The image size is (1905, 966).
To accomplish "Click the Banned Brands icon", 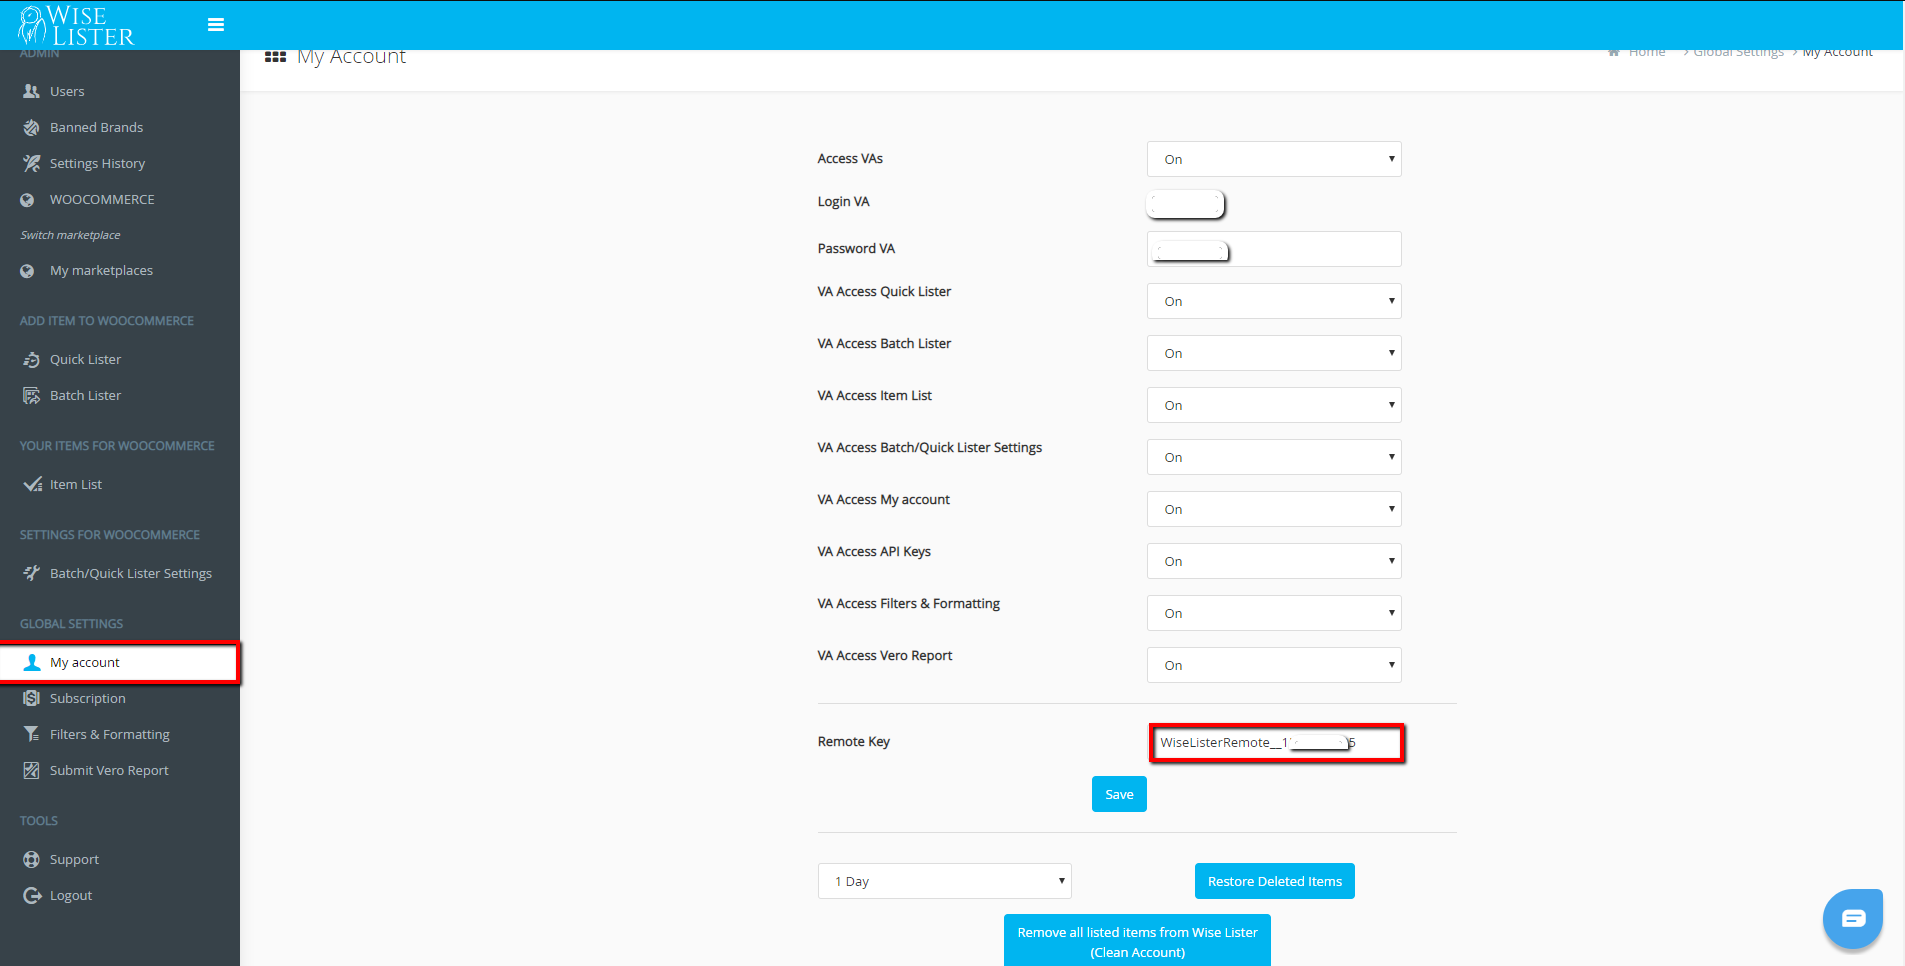I will pos(31,127).
